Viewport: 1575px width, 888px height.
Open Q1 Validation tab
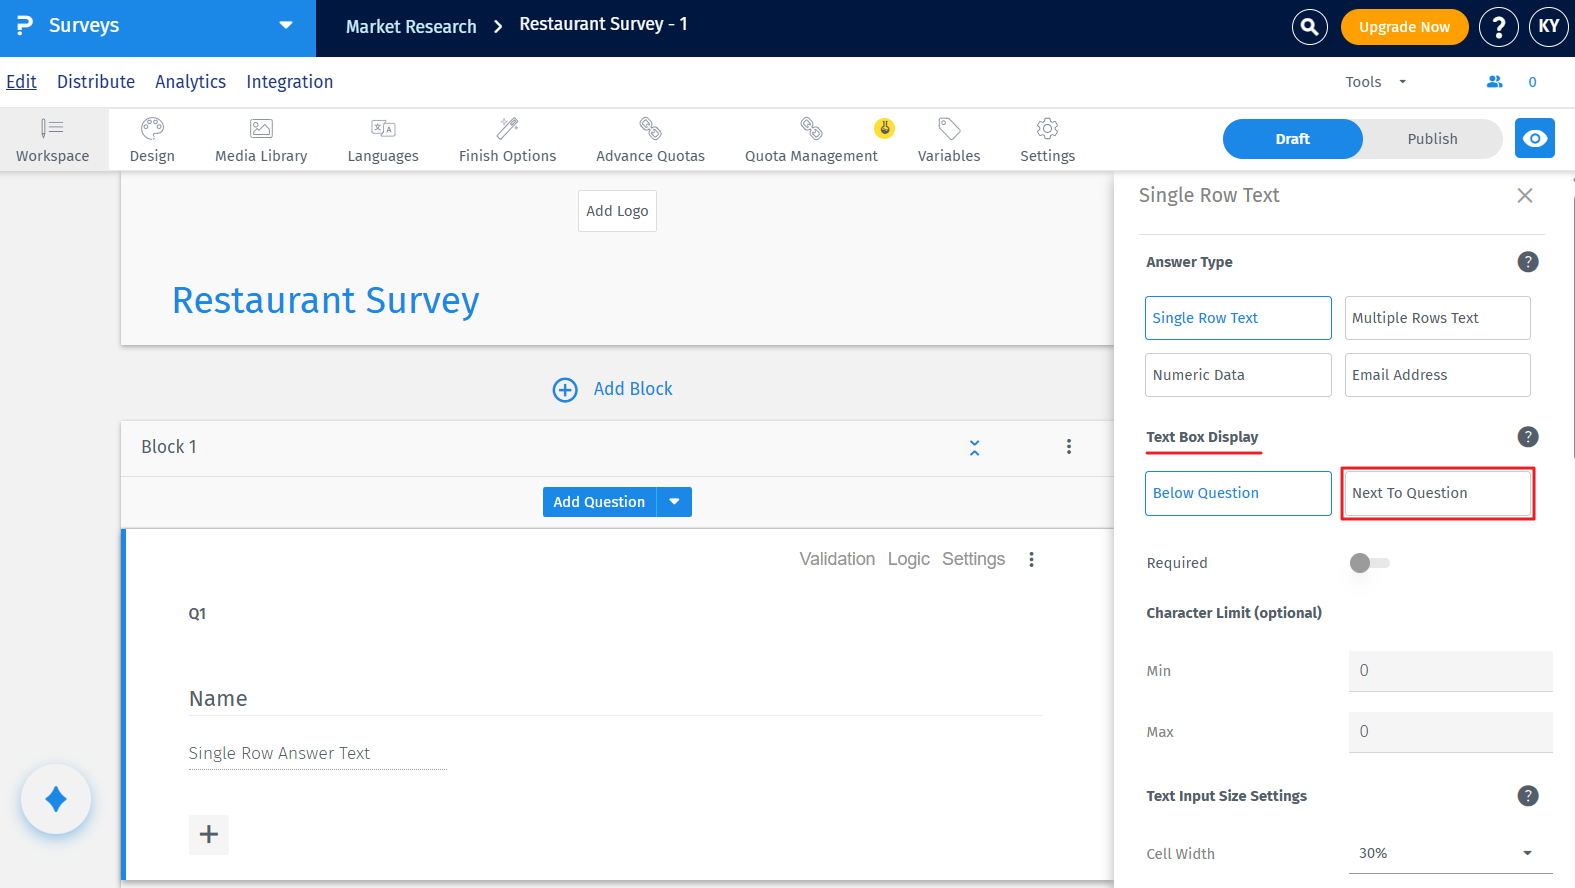tap(837, 559)
